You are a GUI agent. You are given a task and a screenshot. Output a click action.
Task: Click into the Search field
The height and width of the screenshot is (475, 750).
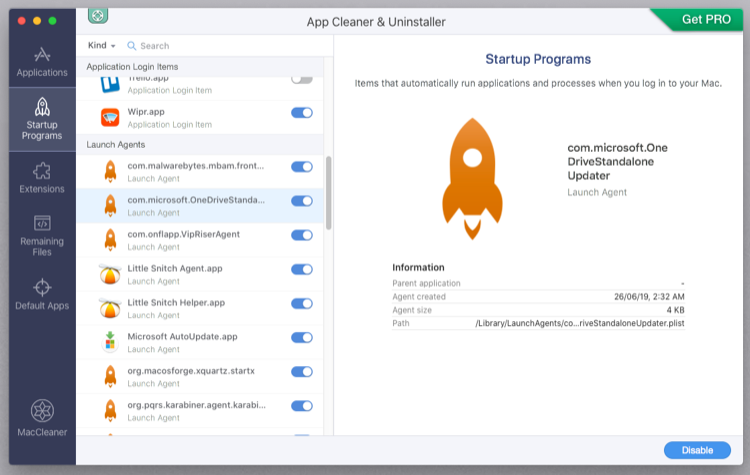coord(225,46)
